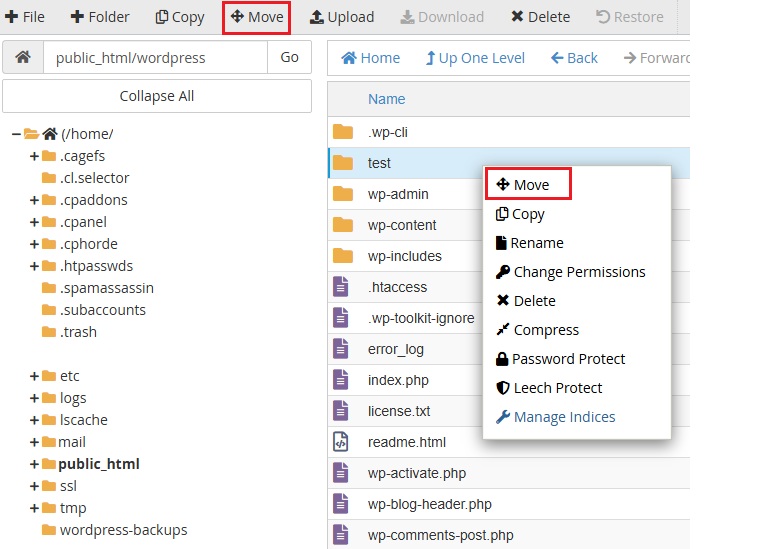Create a new file with + File
Image resolution: width=773 pixels, height=549 pixels.
25,17
